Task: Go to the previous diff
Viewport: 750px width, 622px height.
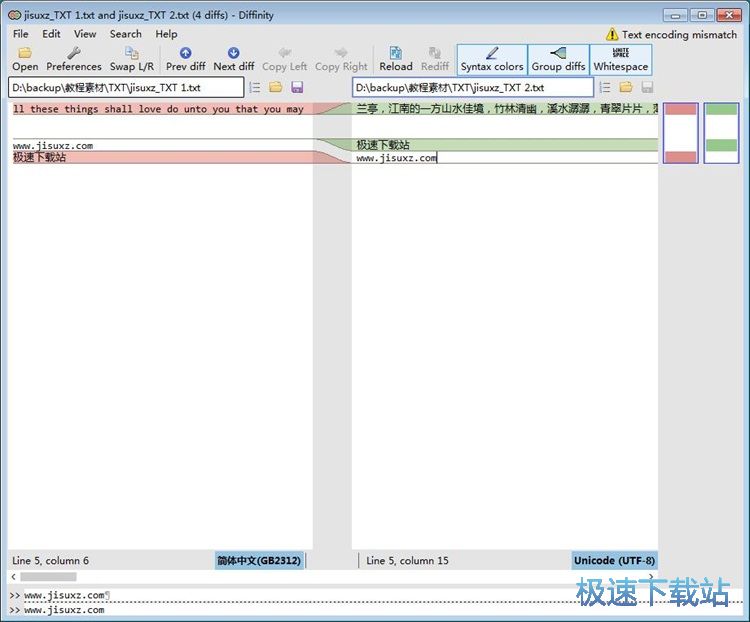Action: 186,59
